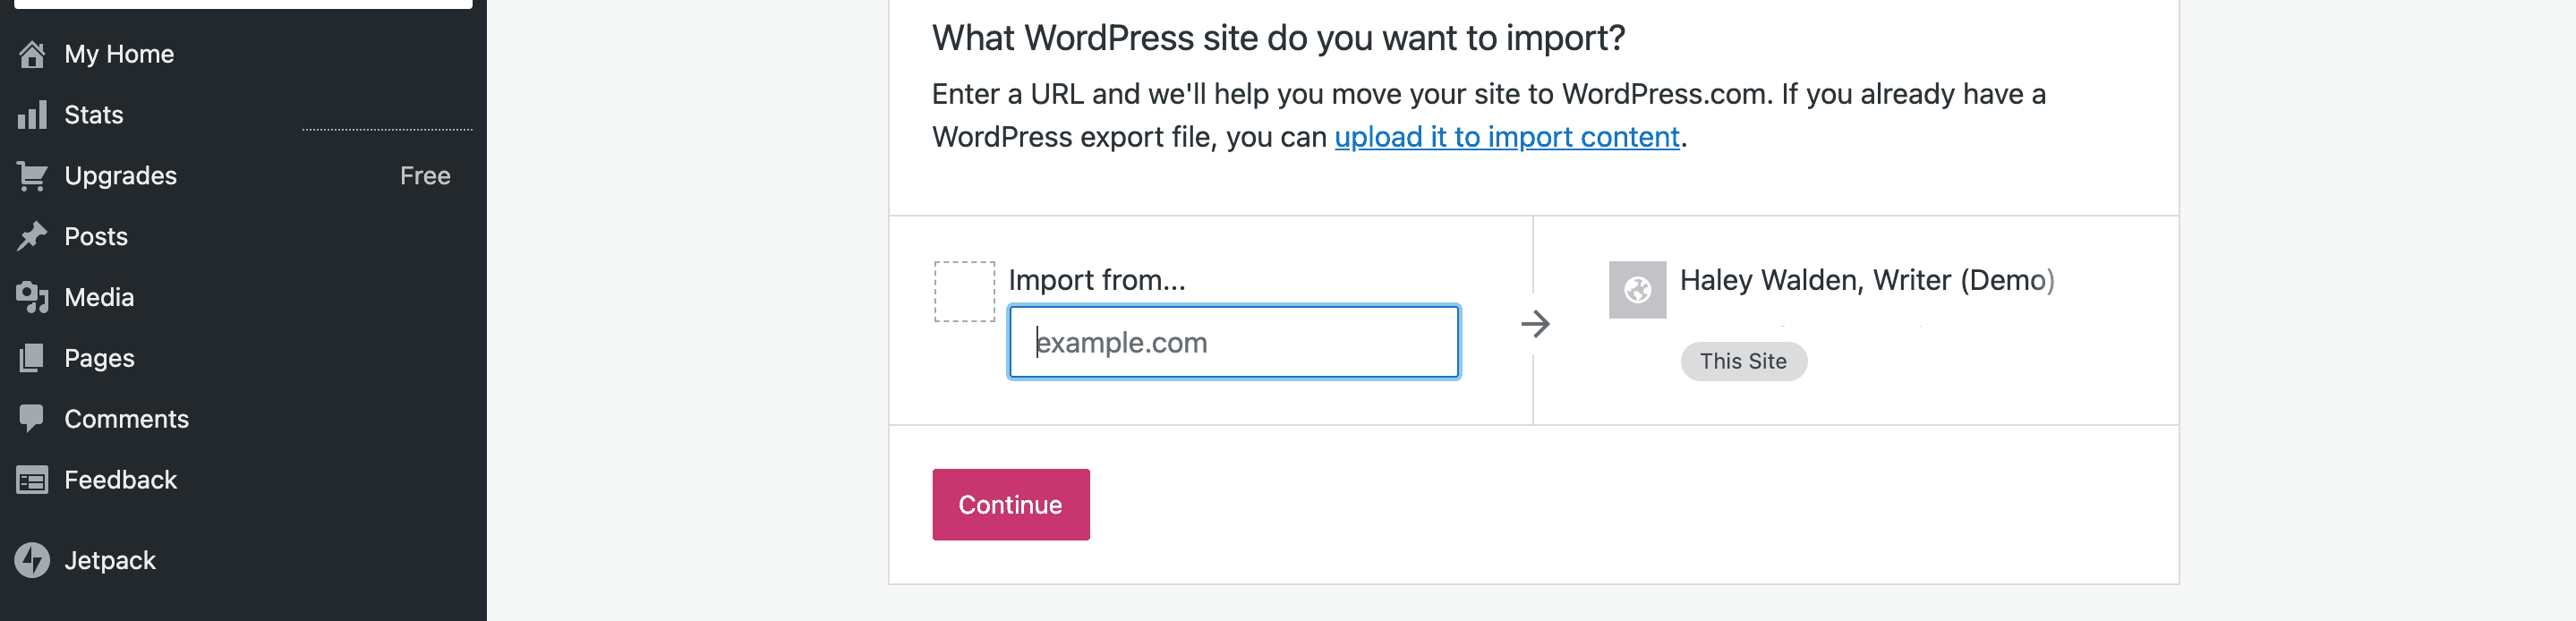Image resolution: width=2576 pixels, height=621 pixels.
Task: Click the Media icon in sidebar
Action: point(32,297)
